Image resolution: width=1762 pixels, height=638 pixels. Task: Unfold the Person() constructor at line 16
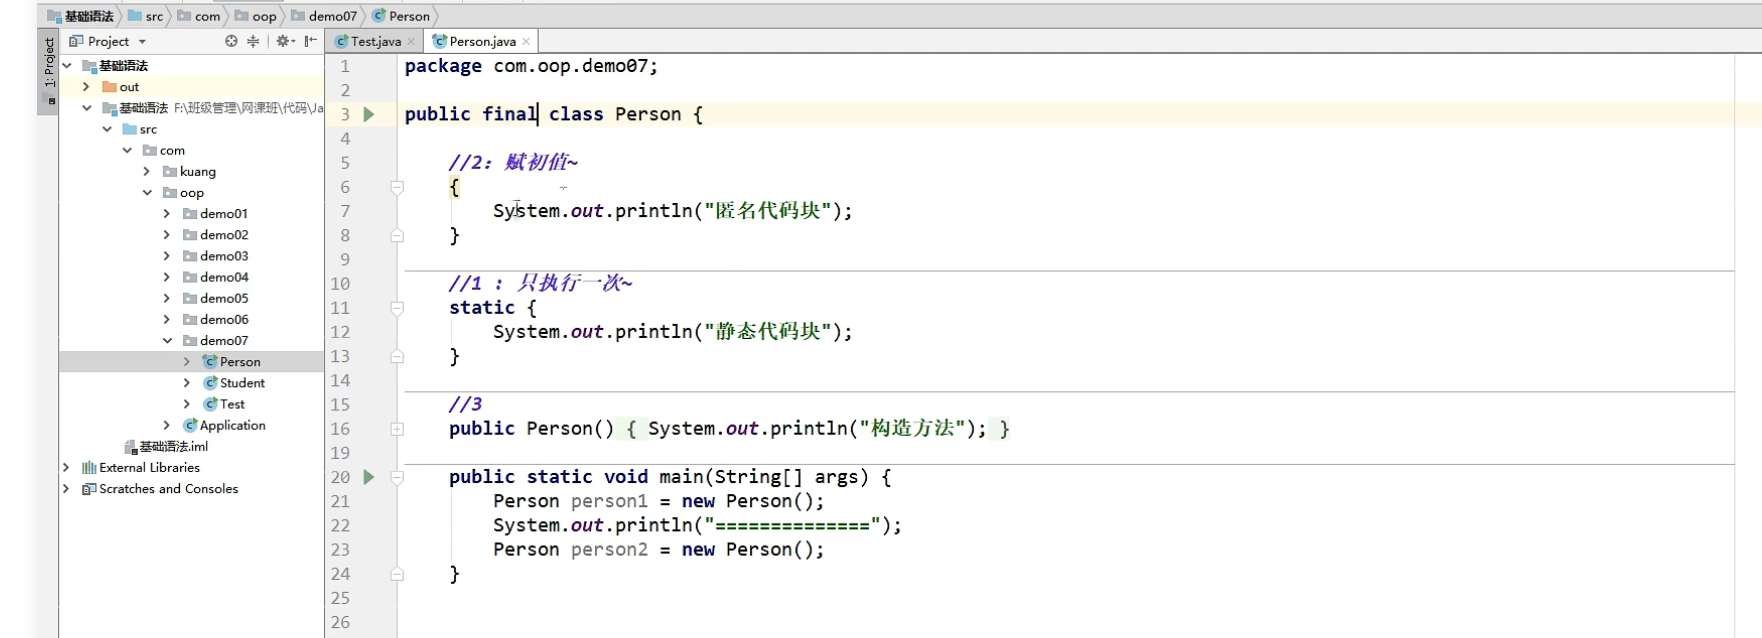pyautogui.click(x=397, y=429)
